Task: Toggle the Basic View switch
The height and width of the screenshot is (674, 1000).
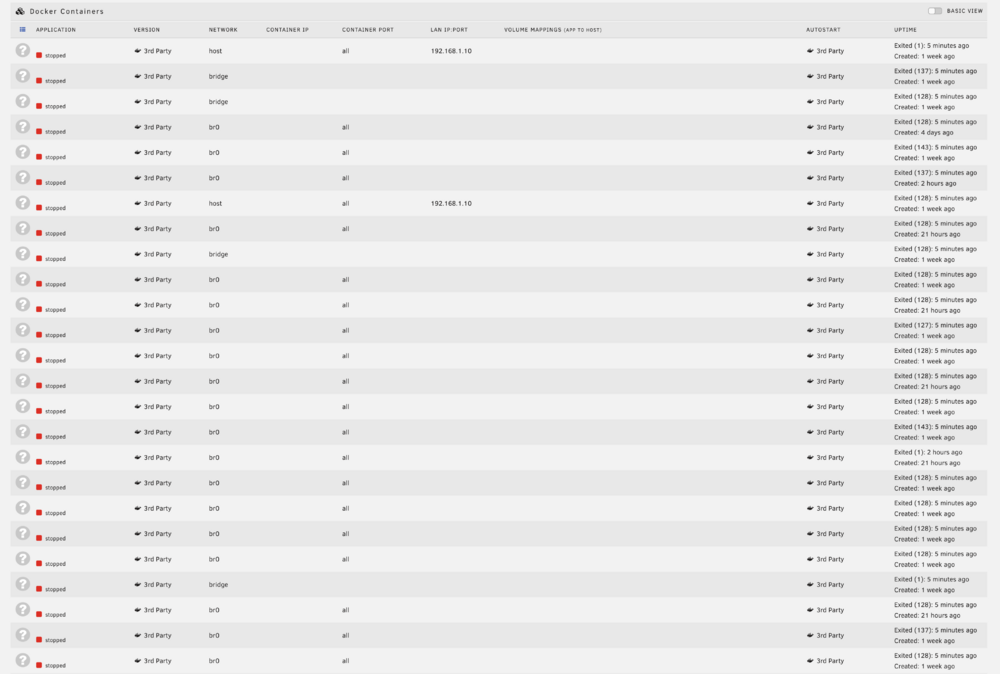Action: (x=934, y=11)
